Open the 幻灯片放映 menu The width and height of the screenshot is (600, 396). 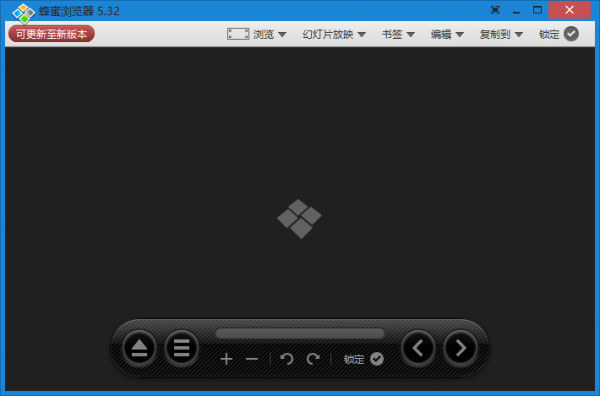[328, 34]
